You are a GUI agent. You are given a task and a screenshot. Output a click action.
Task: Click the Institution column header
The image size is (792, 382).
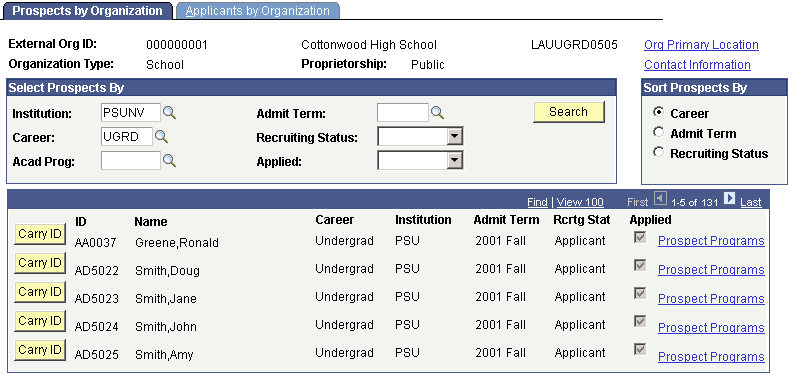pos(423,220)
